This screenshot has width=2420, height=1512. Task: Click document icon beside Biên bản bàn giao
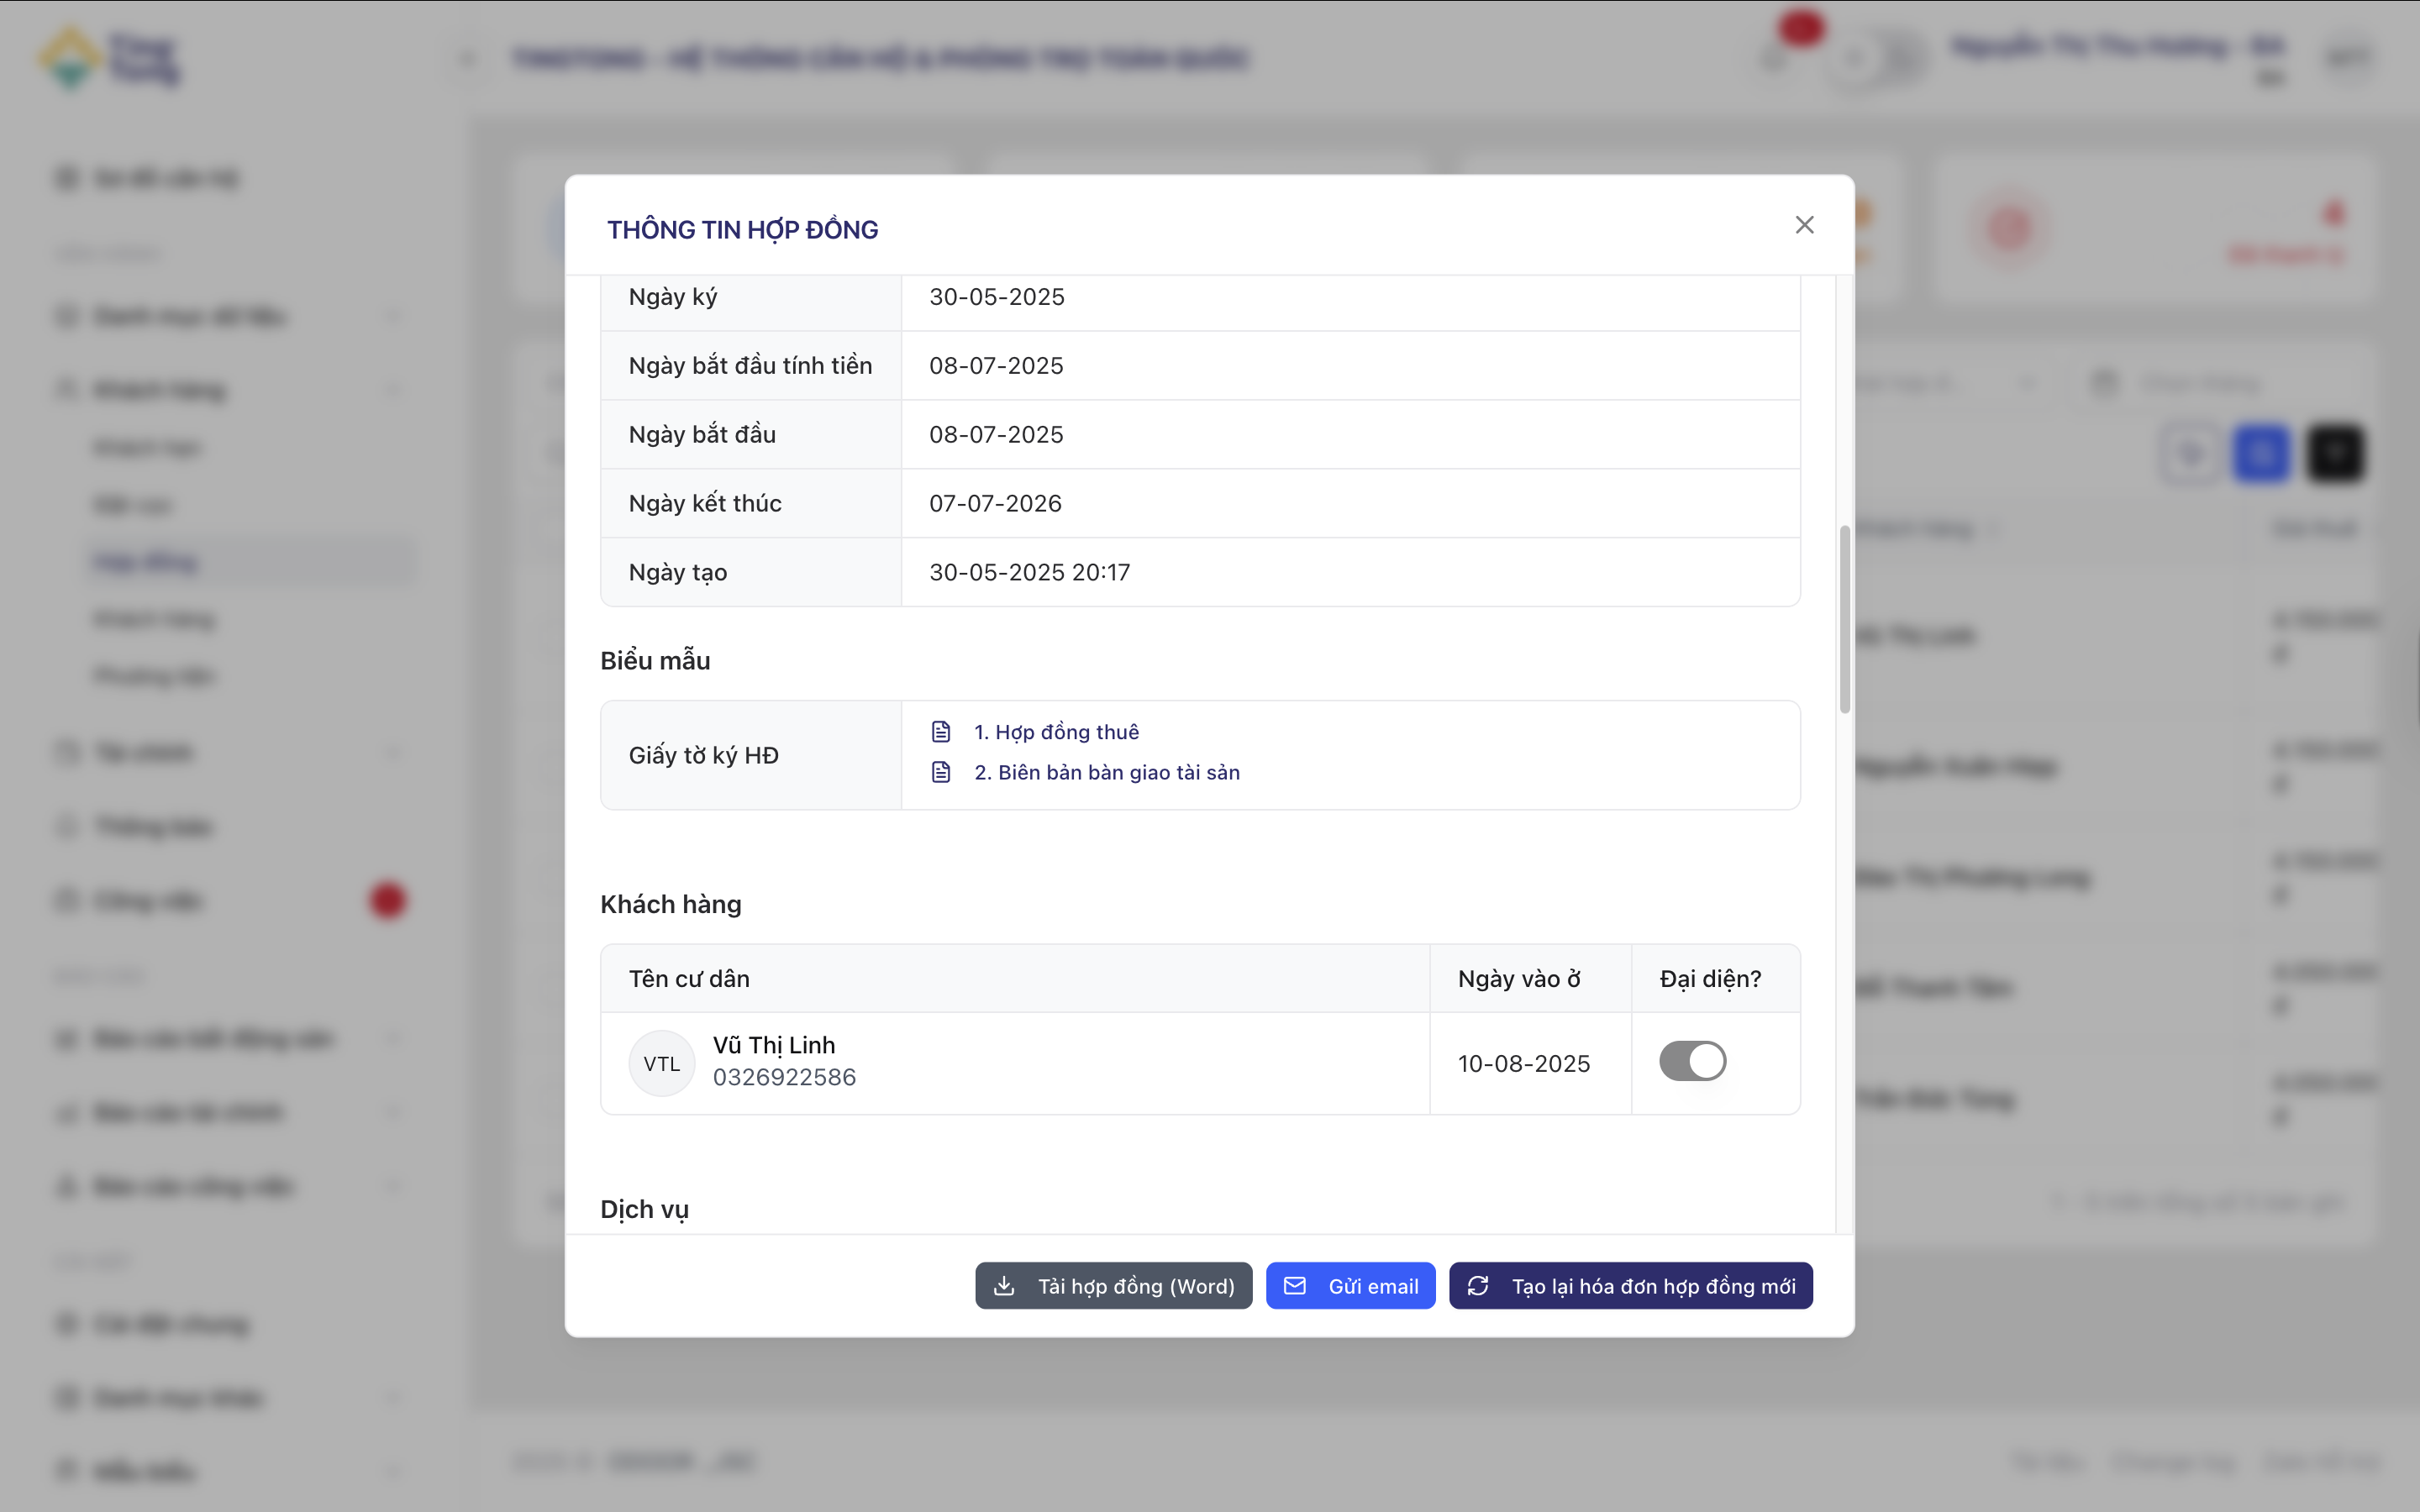(941, 772)
